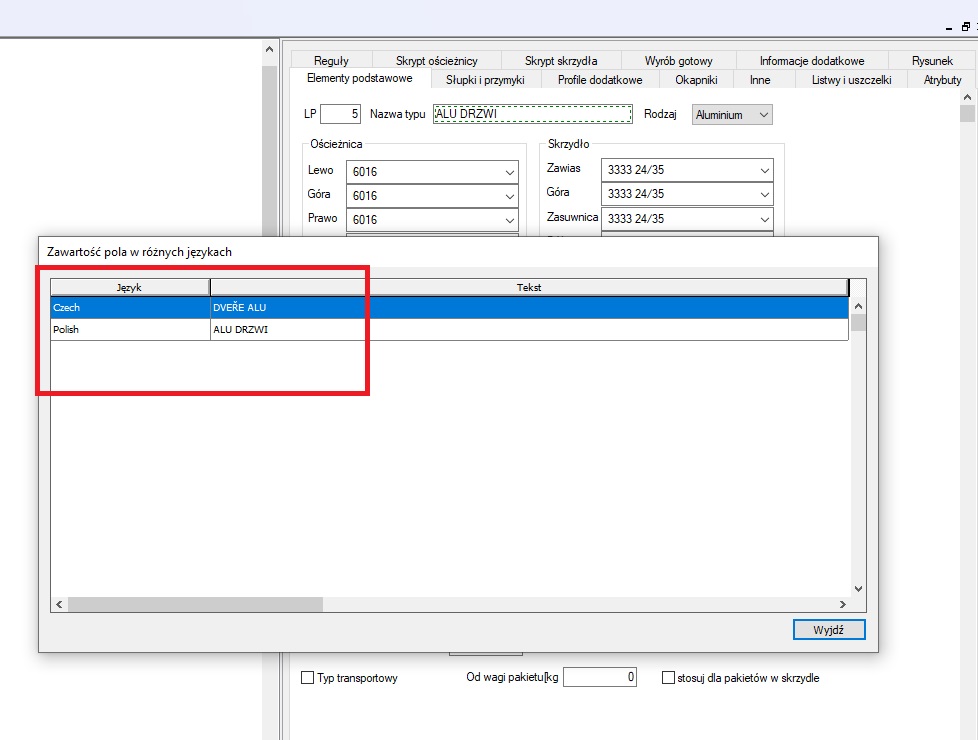
Task: Open Informacje dodatkowe tab
Action: 811,61
